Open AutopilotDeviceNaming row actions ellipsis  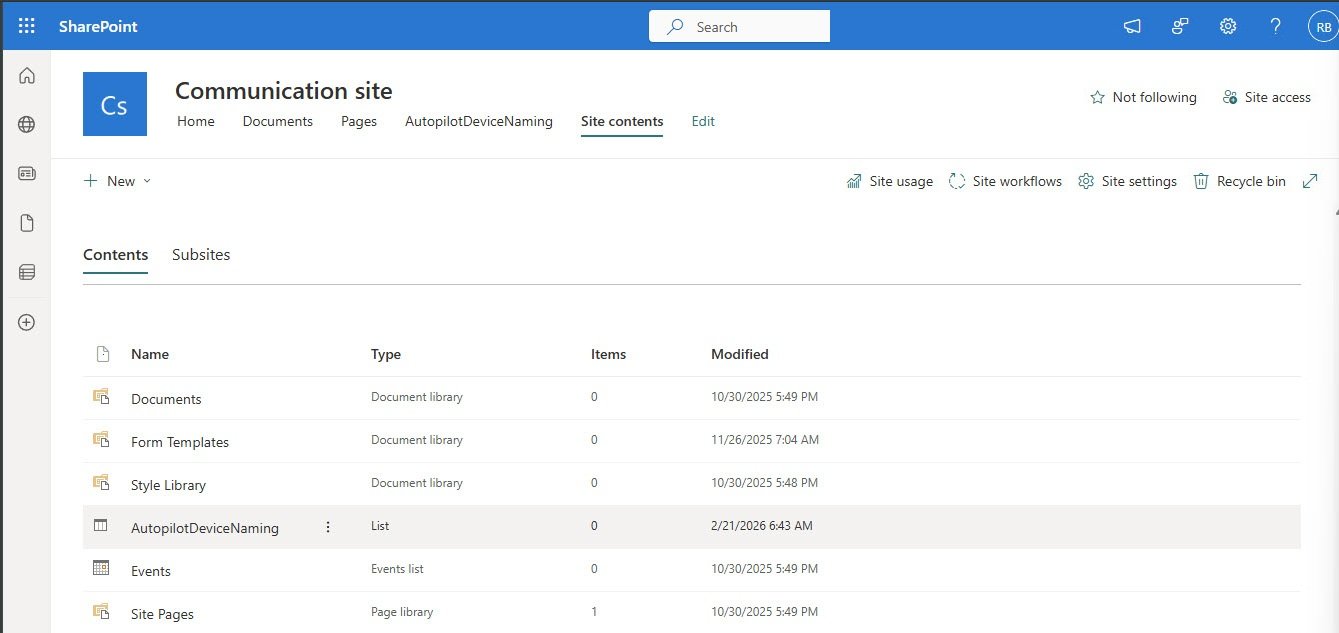click(328, 527)
